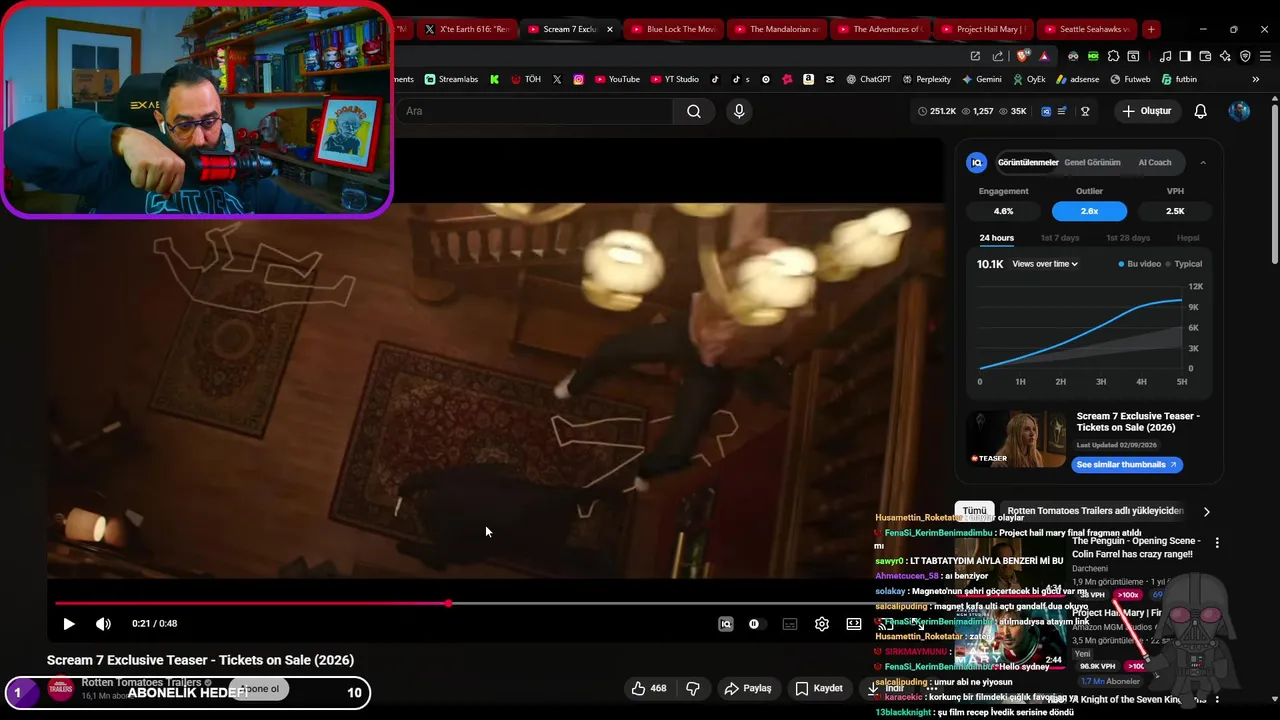The width and height of the screenshot is (1280, 720).
Task: Open the Oluştur create menu
Action: point(1146,111)
